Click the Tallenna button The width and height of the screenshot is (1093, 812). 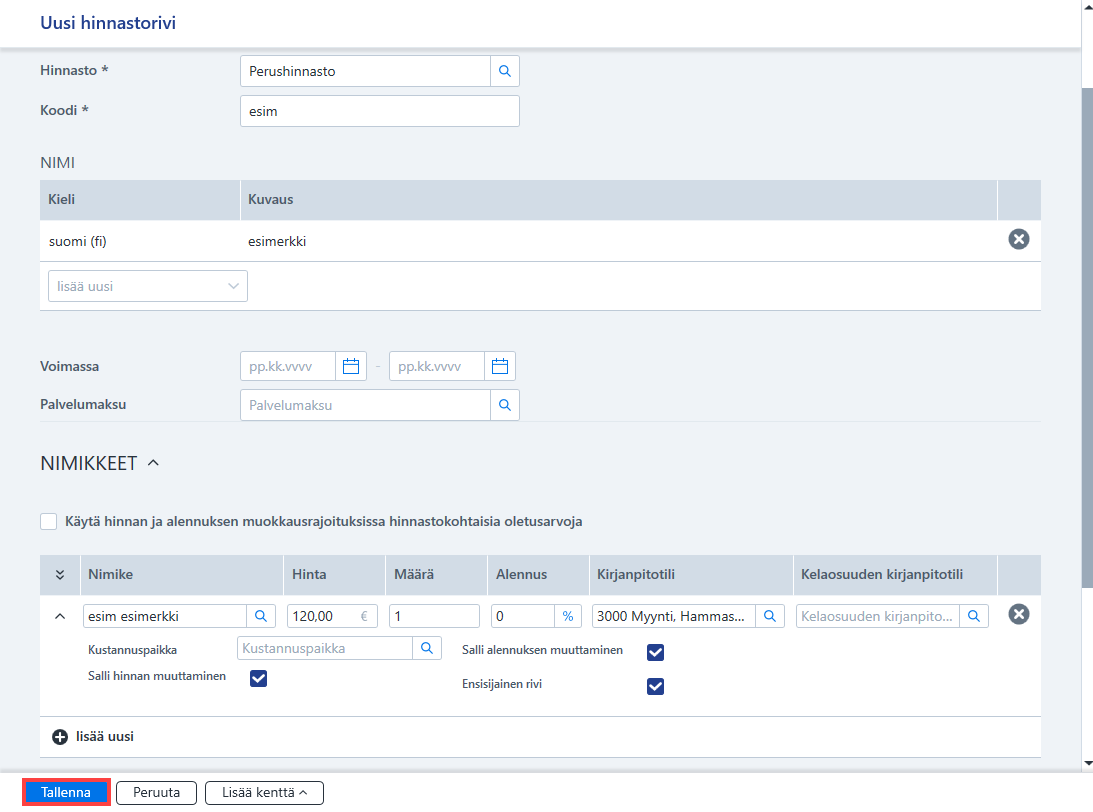[66, 792]
